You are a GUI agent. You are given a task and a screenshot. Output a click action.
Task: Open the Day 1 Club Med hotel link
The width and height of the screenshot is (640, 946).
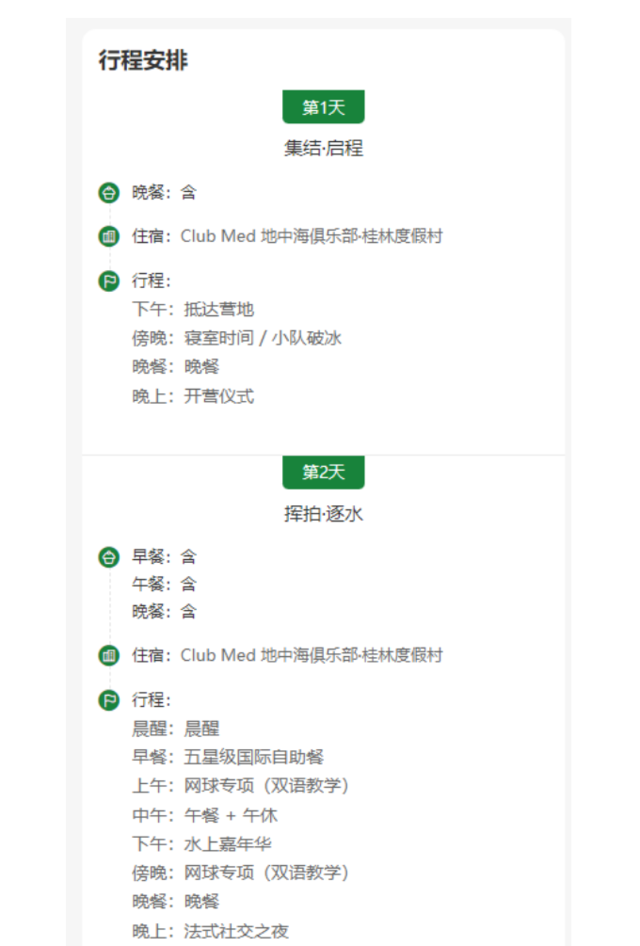[311, 237]
